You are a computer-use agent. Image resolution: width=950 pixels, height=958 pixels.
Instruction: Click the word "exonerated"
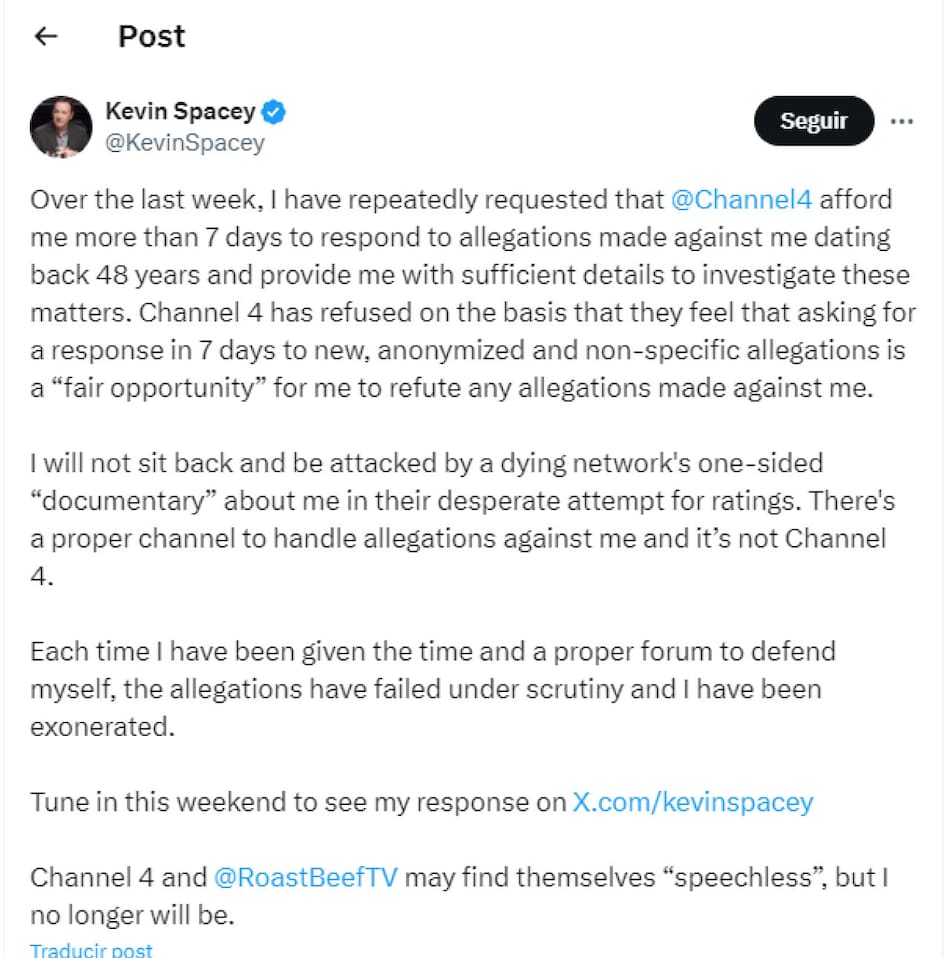[101, 727]
